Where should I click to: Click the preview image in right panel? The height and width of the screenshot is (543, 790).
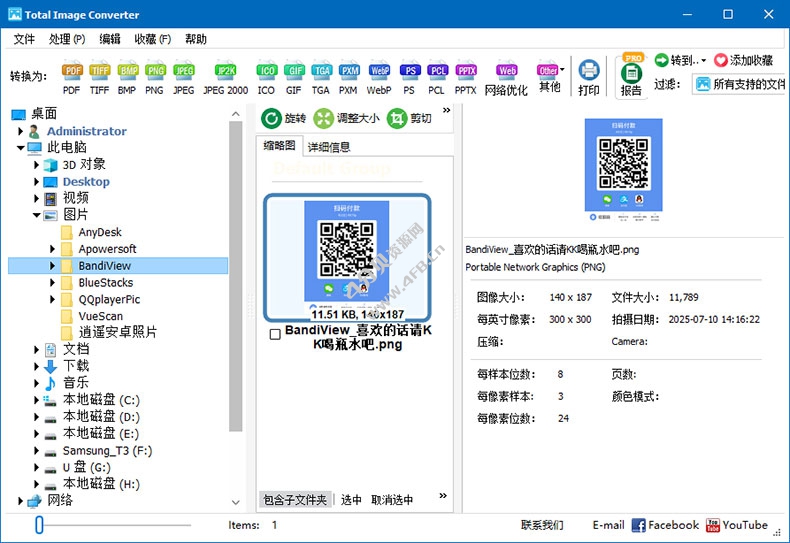[x=623, y=170]
